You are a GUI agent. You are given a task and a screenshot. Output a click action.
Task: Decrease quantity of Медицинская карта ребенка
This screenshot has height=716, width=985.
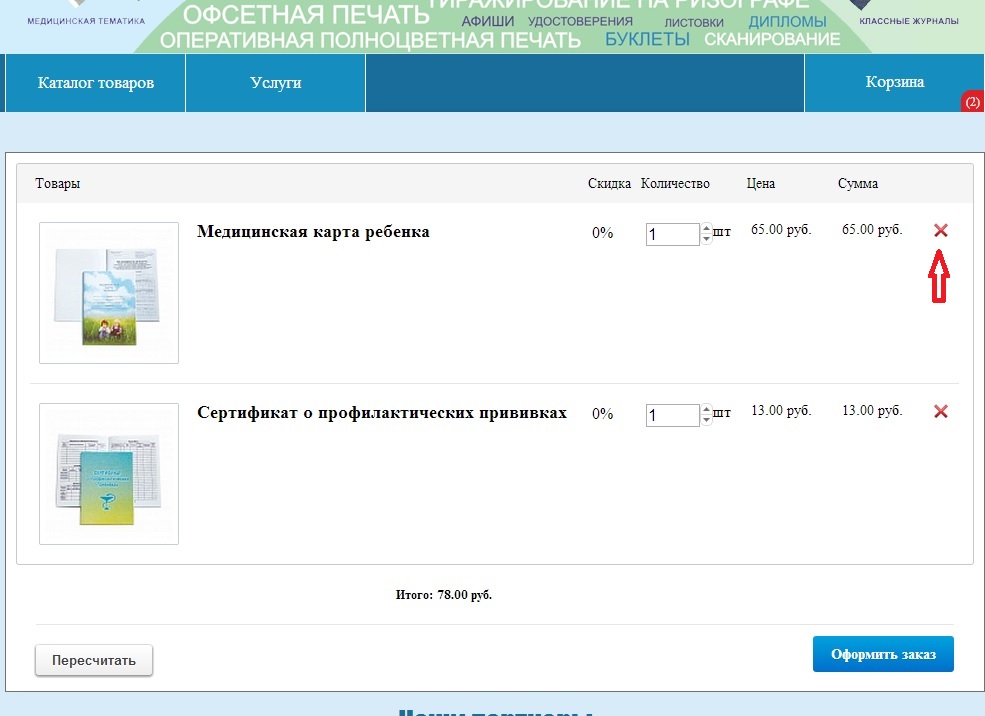pyautogui.click(x=707, y=239)
